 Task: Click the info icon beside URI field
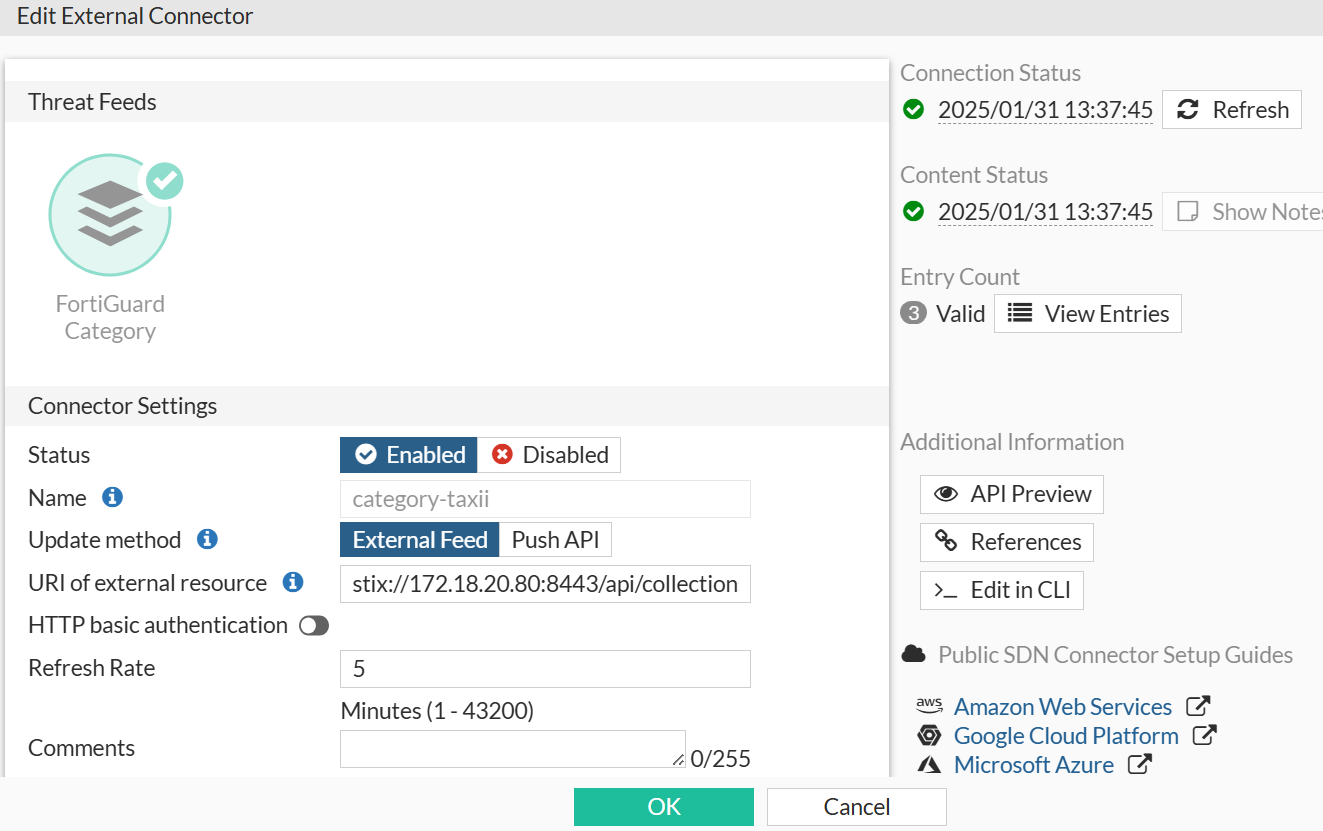[x=291, y=583]
